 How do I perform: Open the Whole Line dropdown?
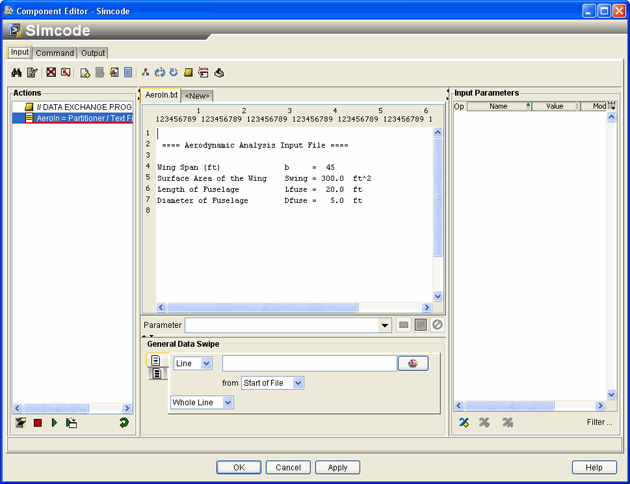tap(227, 402)
